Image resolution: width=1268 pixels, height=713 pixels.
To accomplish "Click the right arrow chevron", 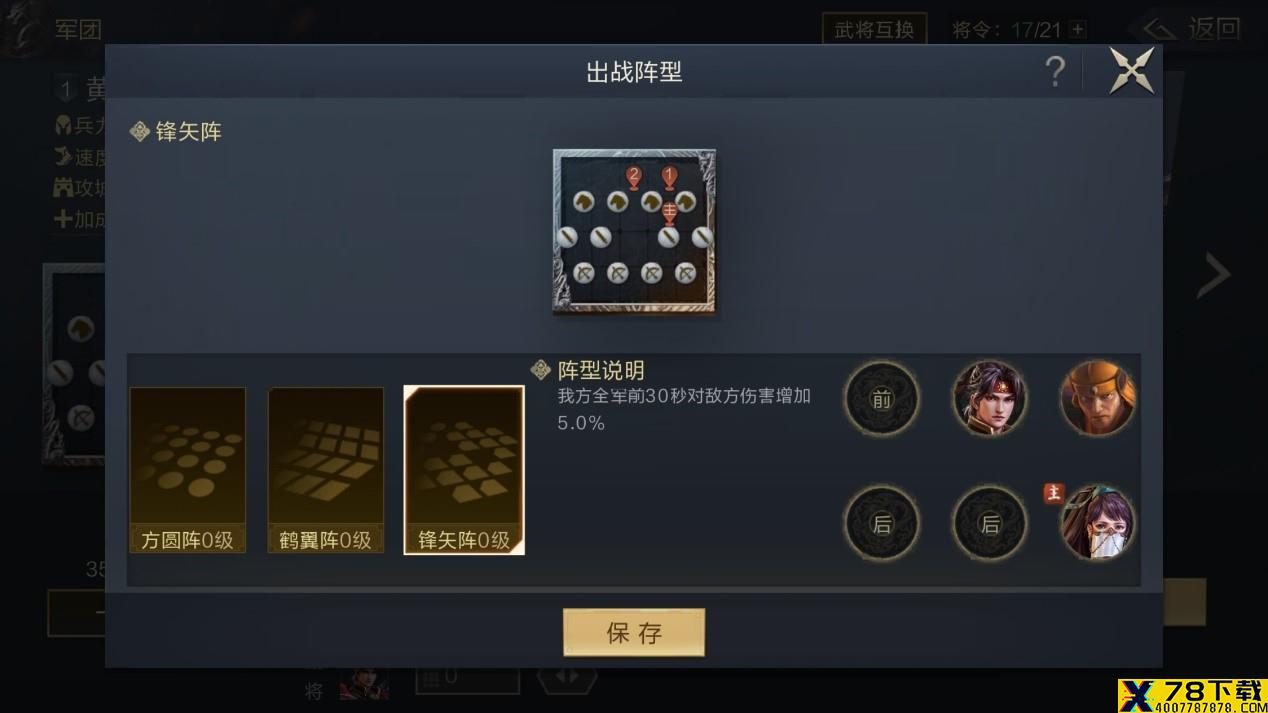I will (x=1214, y=276).
